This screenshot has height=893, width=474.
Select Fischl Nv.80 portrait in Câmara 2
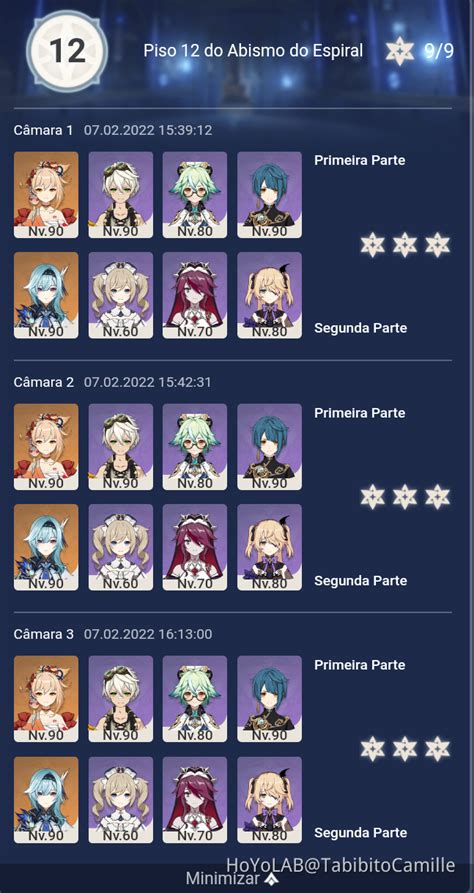point(269,547)
